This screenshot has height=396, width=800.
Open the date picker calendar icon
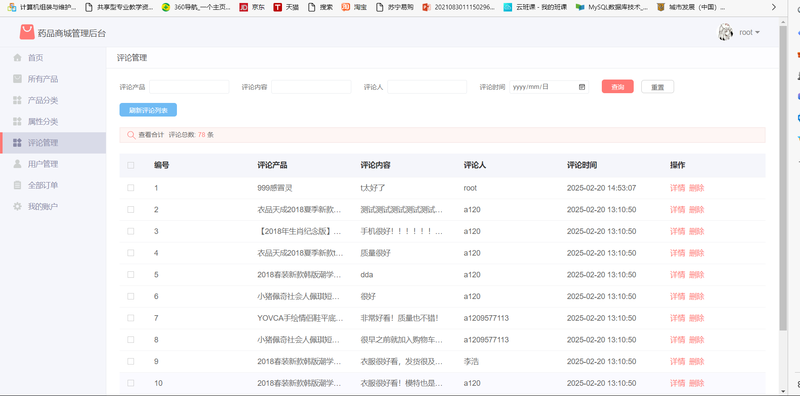coord(582,87)
